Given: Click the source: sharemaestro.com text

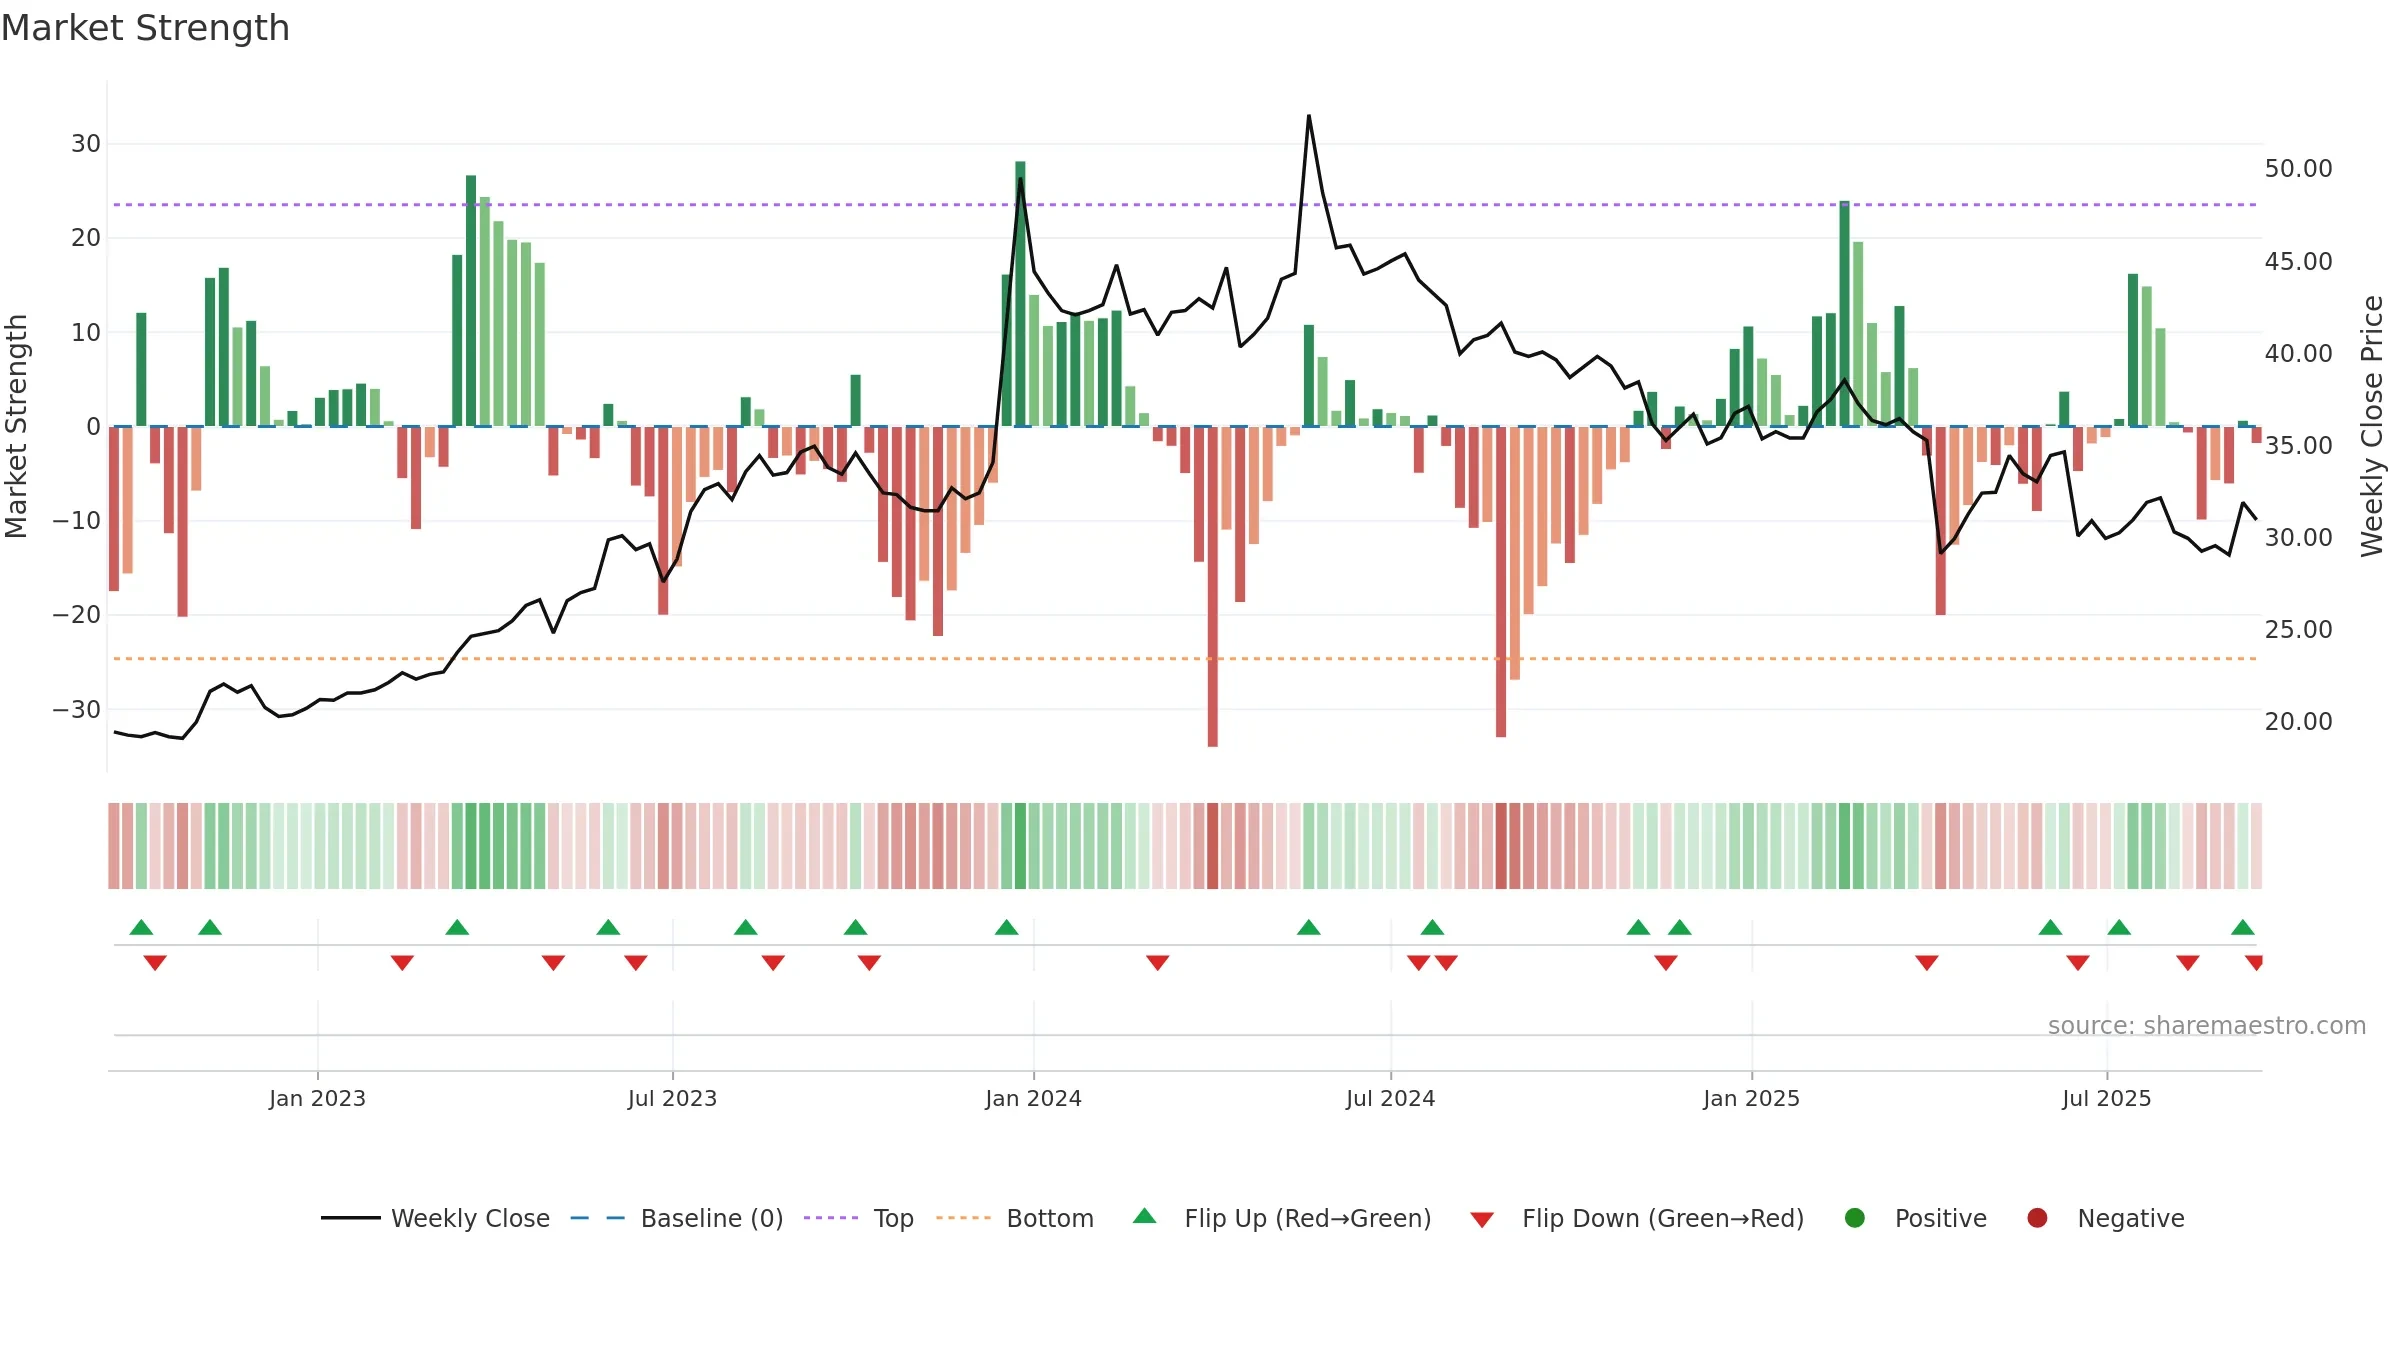Looking at the screenshot, I should (2207, 1026).
